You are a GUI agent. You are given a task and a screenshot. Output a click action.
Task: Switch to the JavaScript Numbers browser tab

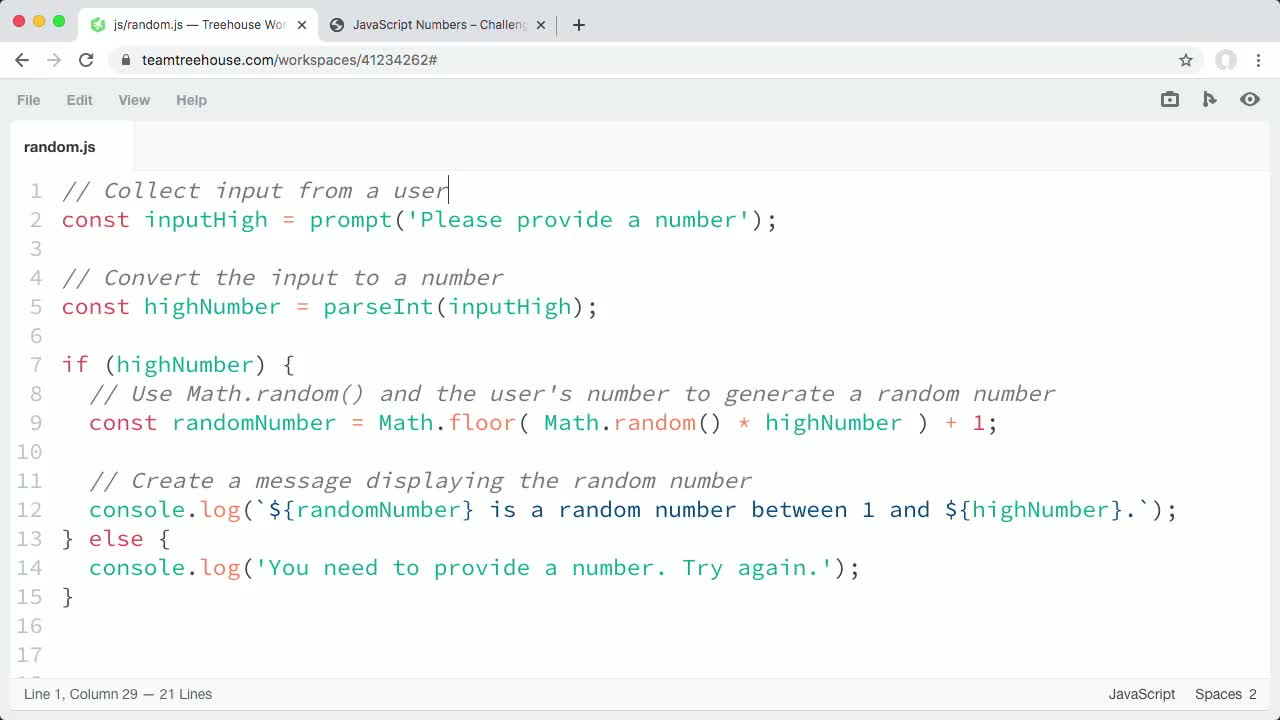[438, 25]
